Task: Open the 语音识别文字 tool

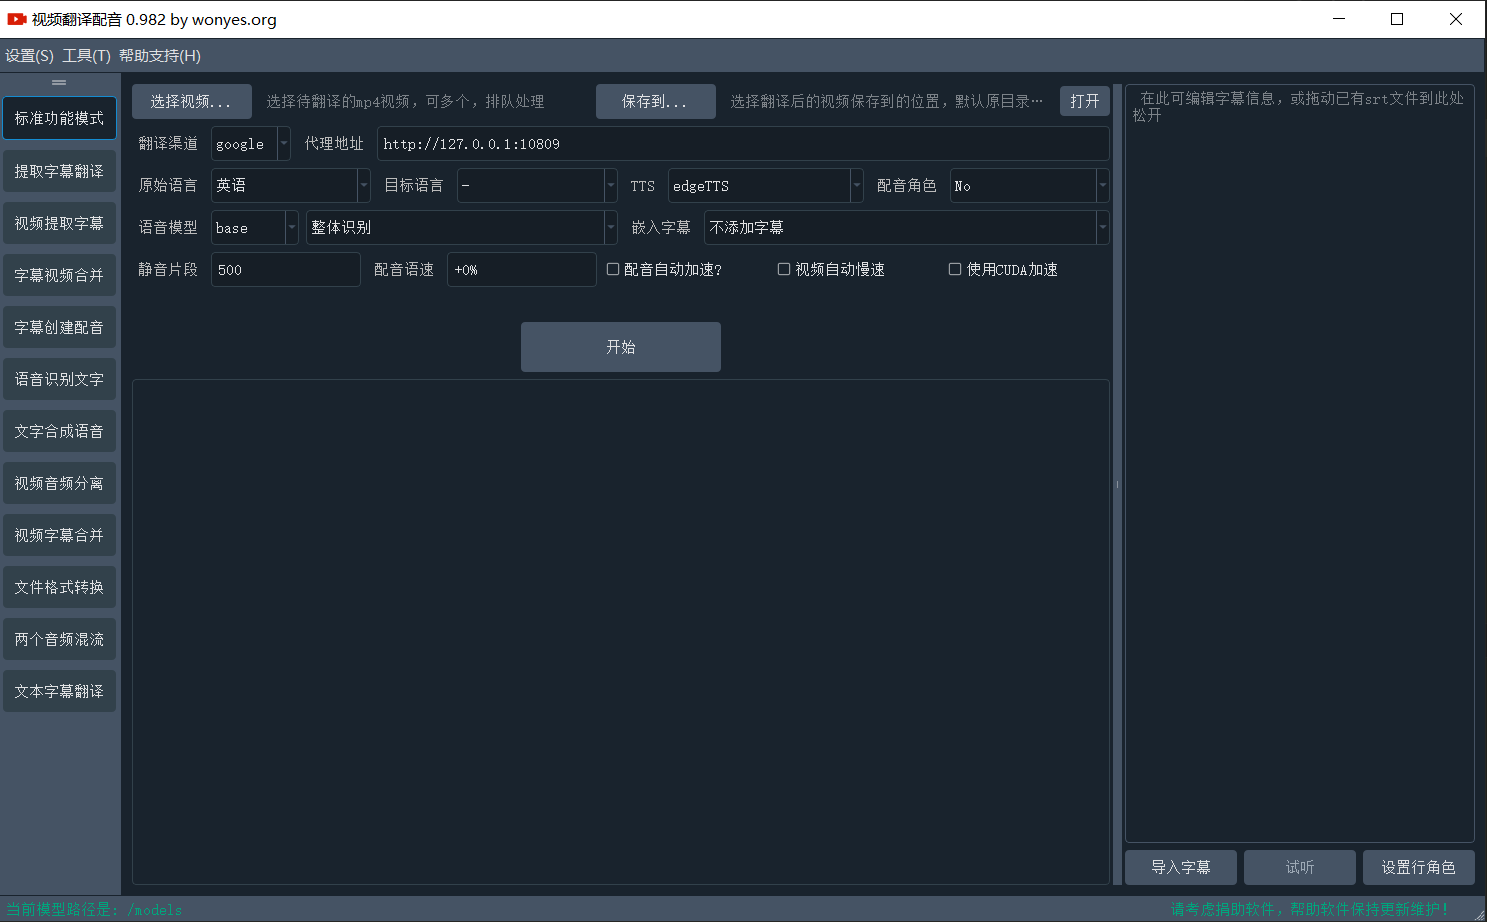Action: [59, 379]
